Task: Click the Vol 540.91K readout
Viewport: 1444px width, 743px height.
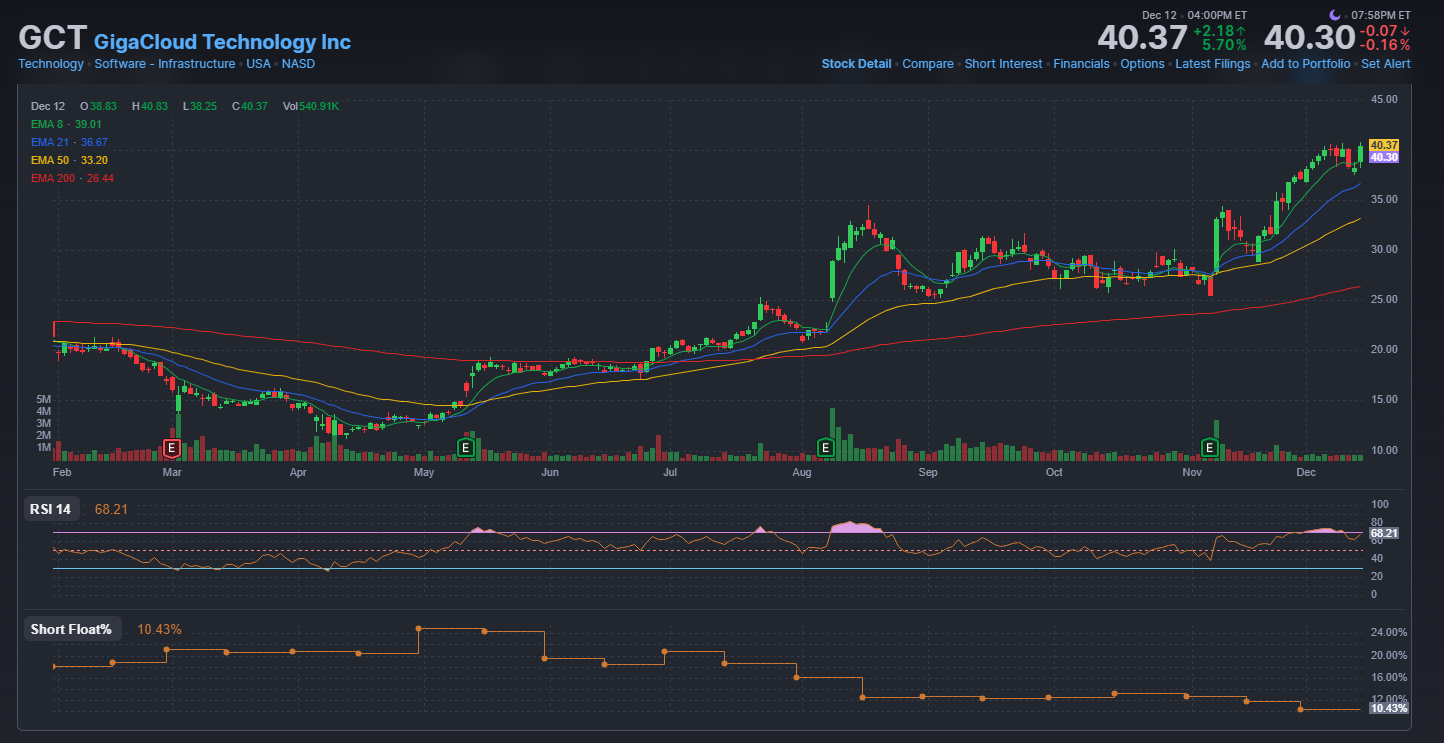Action: 311,106
